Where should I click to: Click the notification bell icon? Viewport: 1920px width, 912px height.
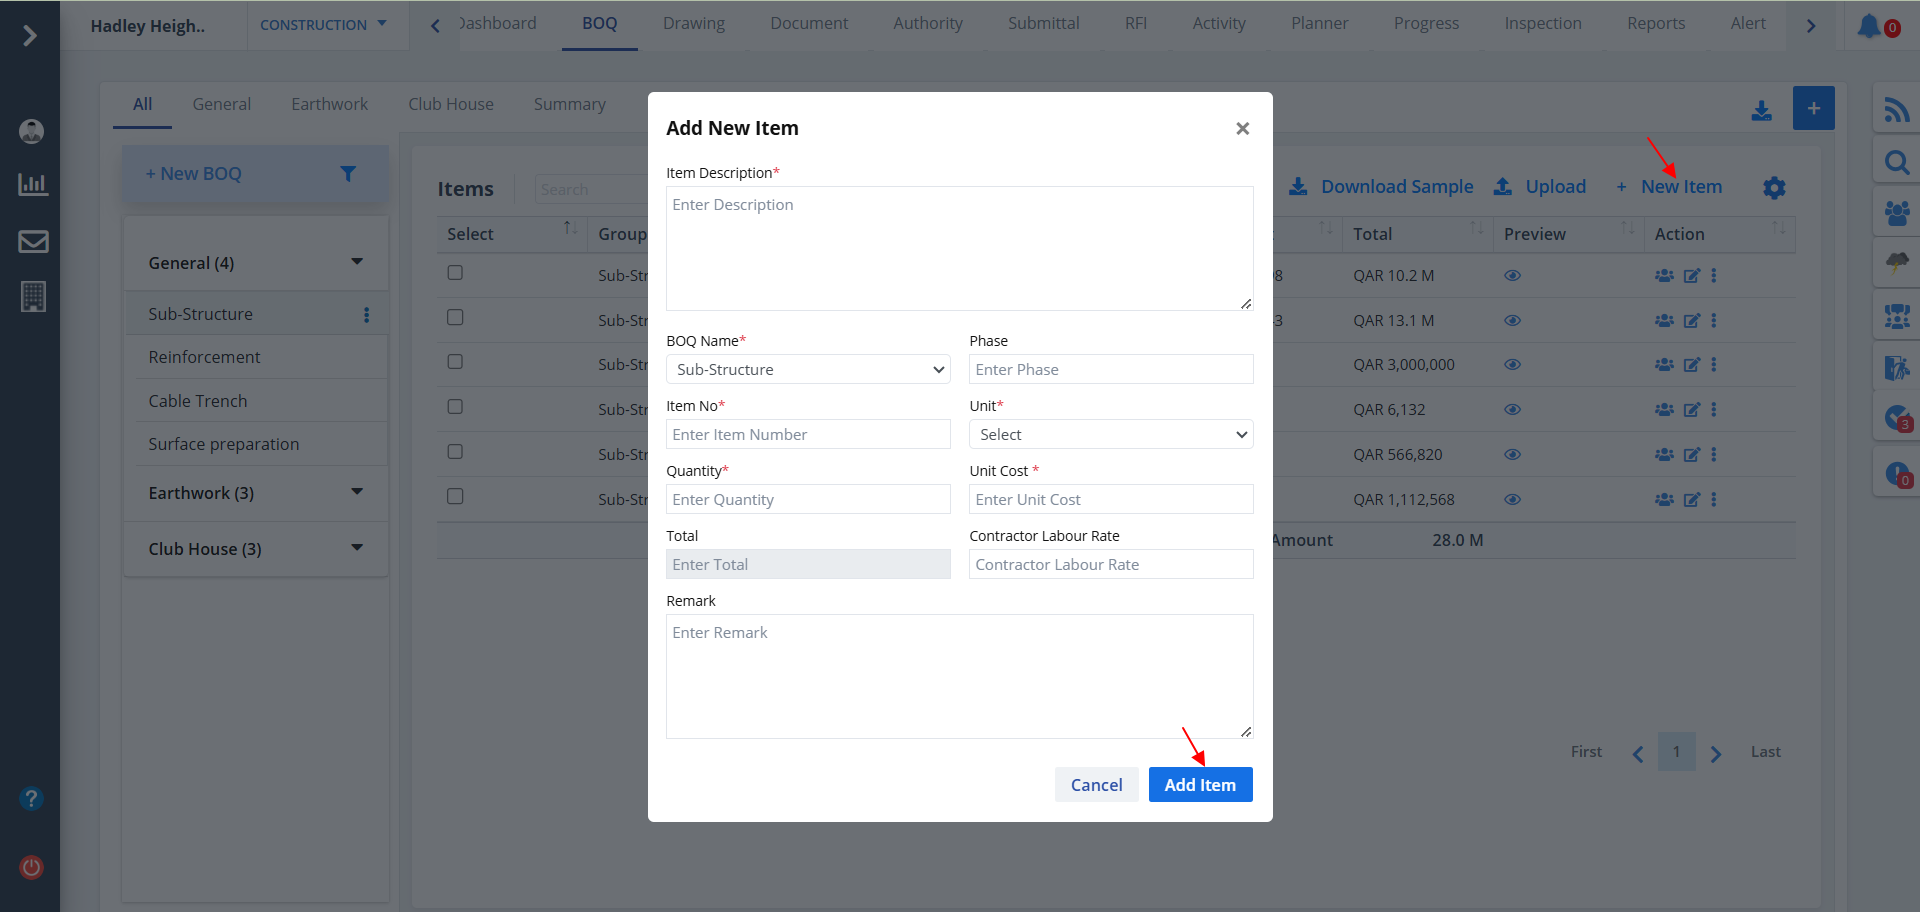(x=1869, y=26)
